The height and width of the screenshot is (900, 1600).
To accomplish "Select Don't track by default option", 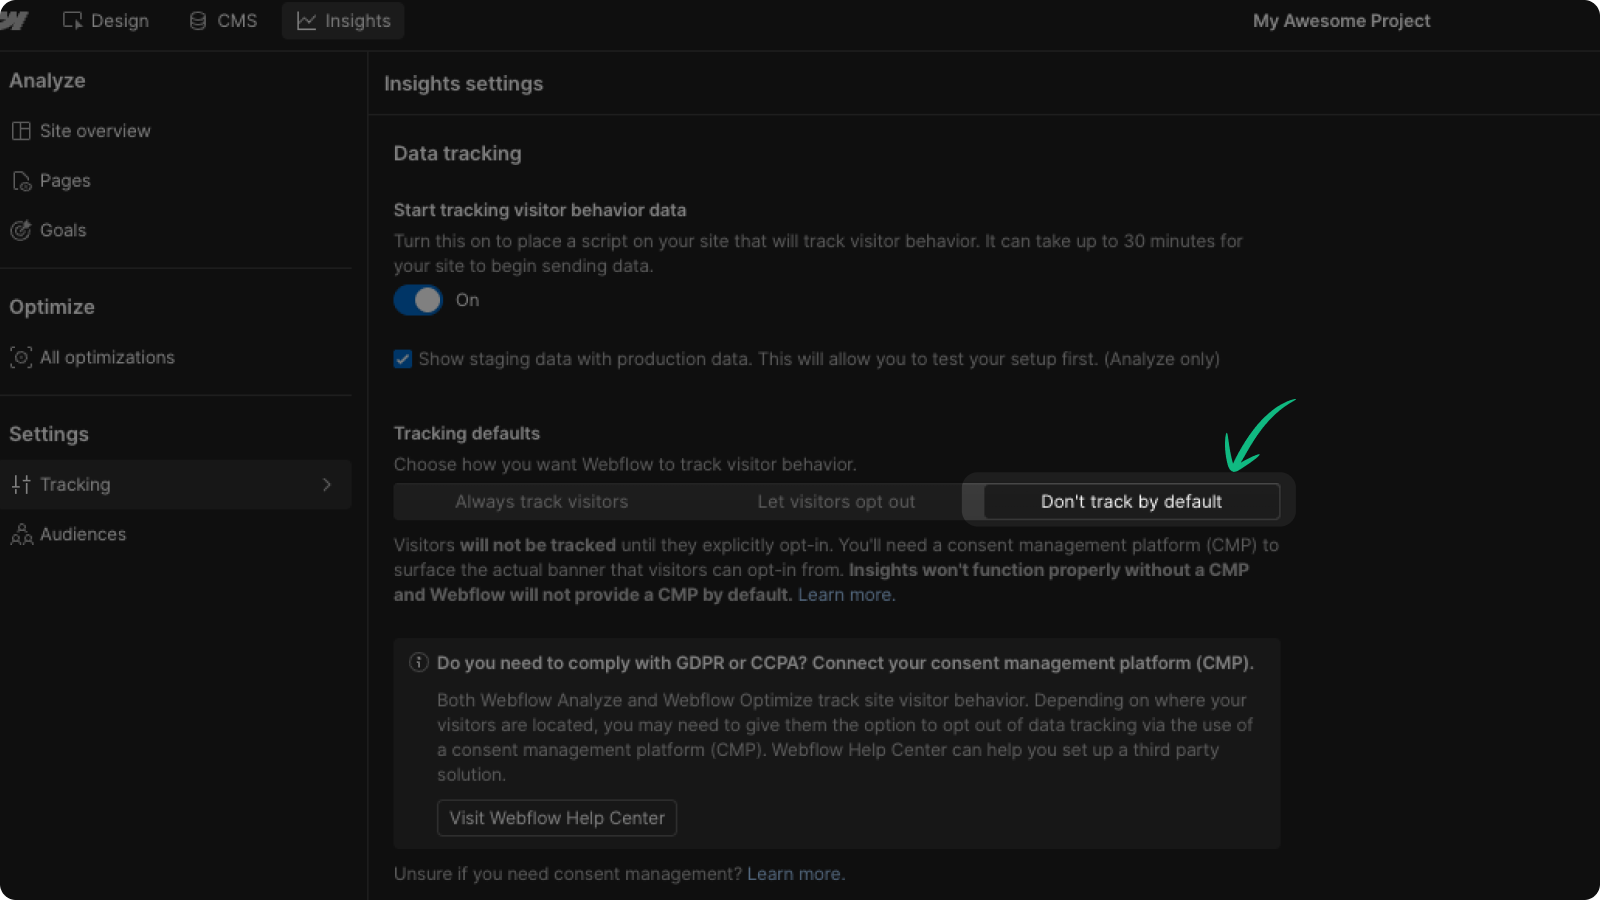I will 1132,502.
